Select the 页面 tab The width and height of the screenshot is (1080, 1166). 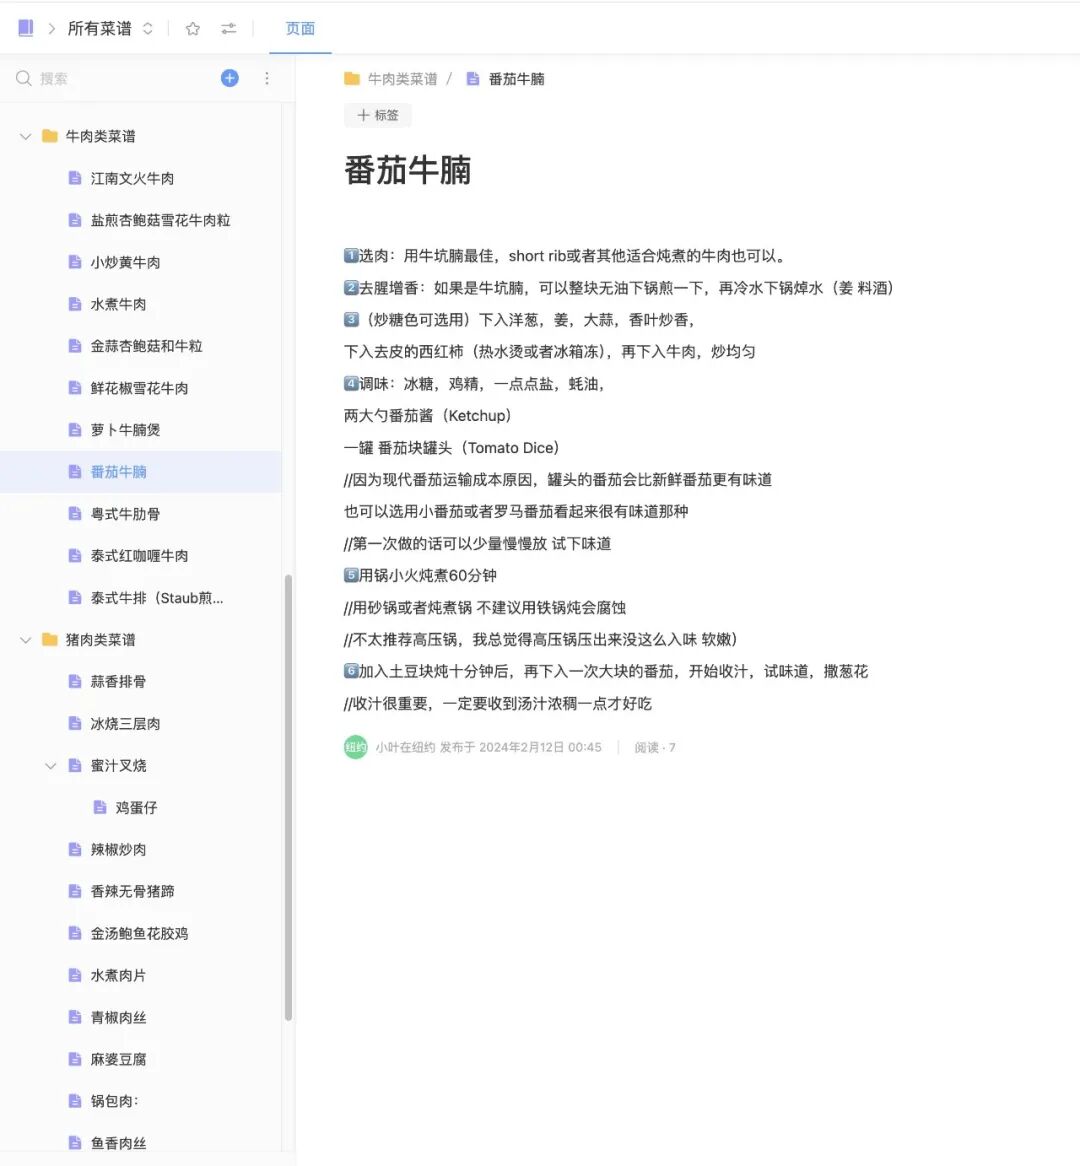coord(299,28)
